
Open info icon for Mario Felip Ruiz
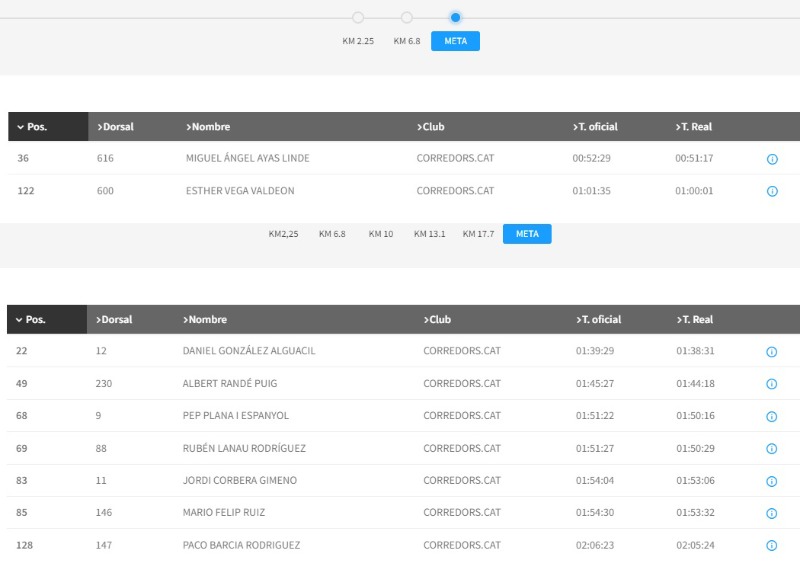click(771, 514)
